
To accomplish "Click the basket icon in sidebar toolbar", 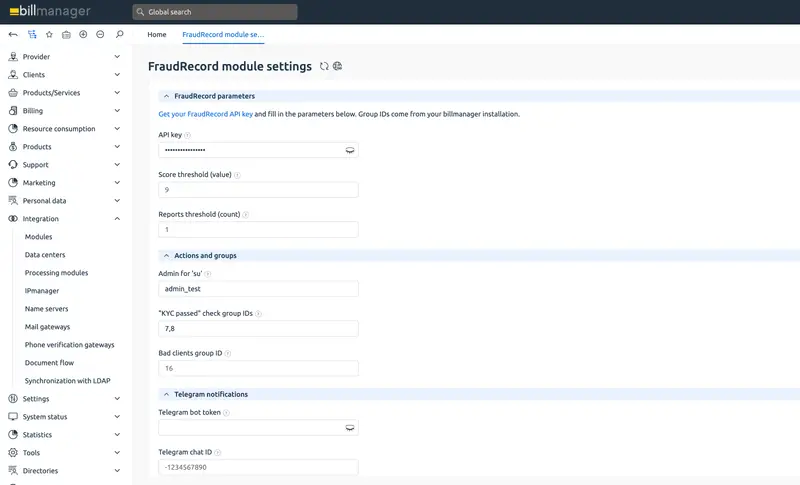I will [66, 35].
